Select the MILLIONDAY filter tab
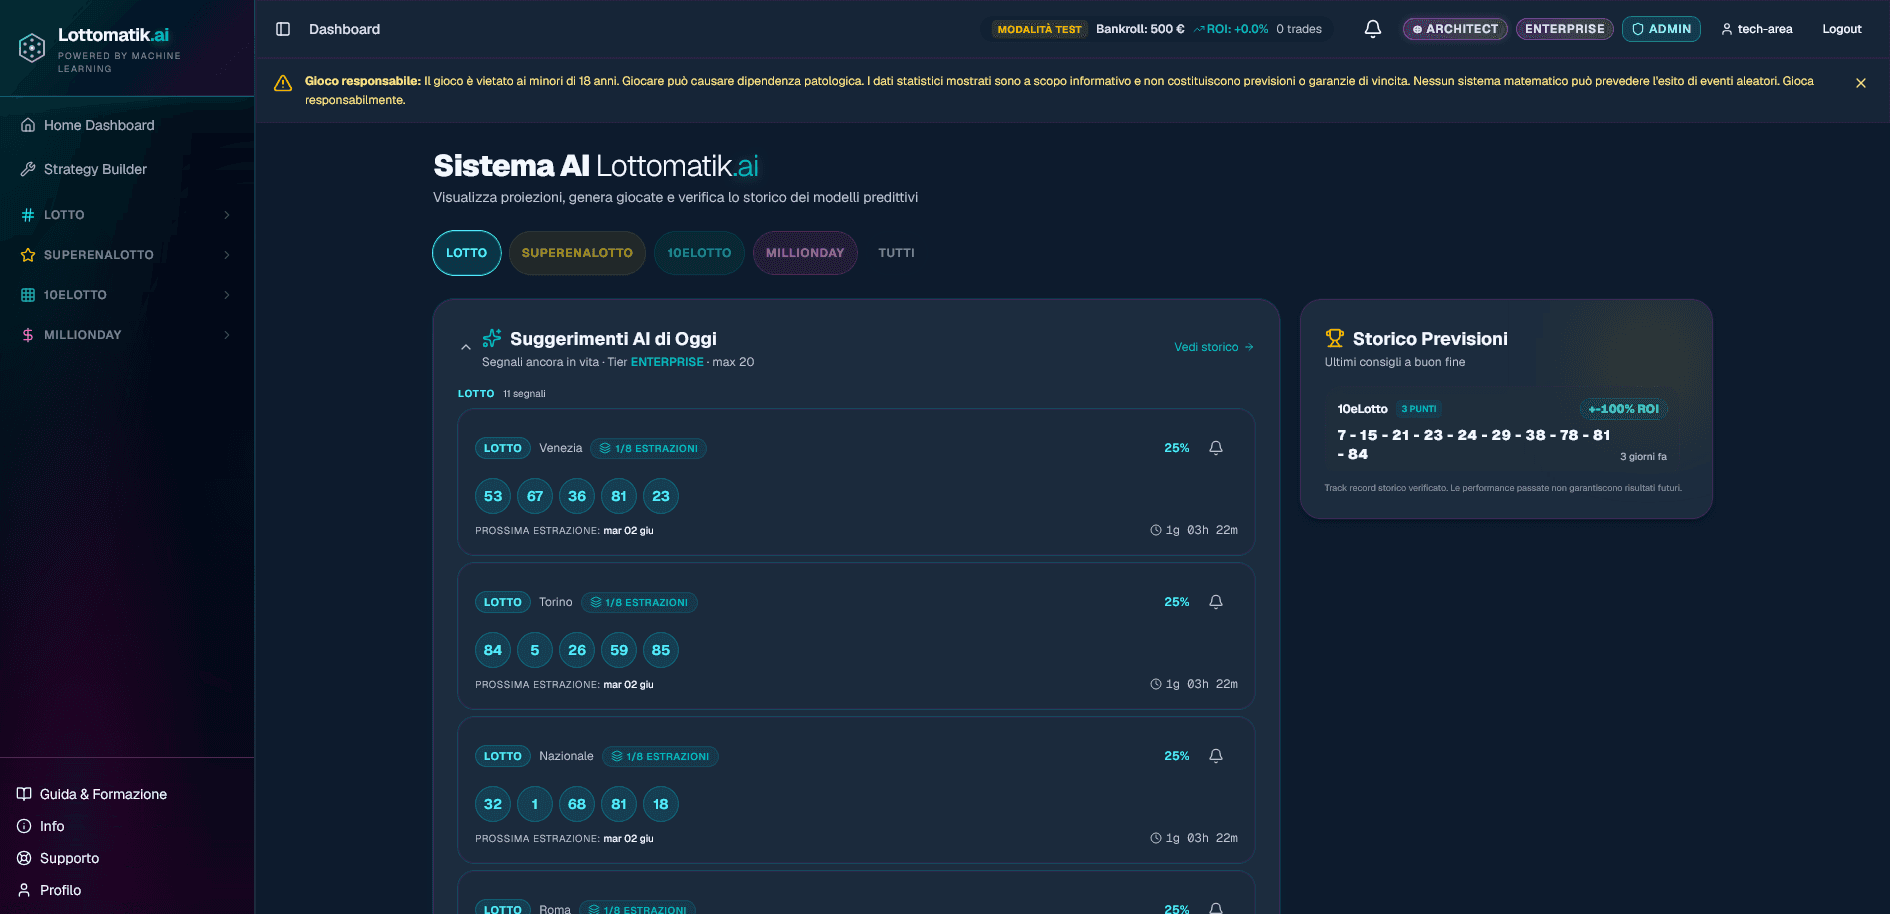 tap(805, 253)
